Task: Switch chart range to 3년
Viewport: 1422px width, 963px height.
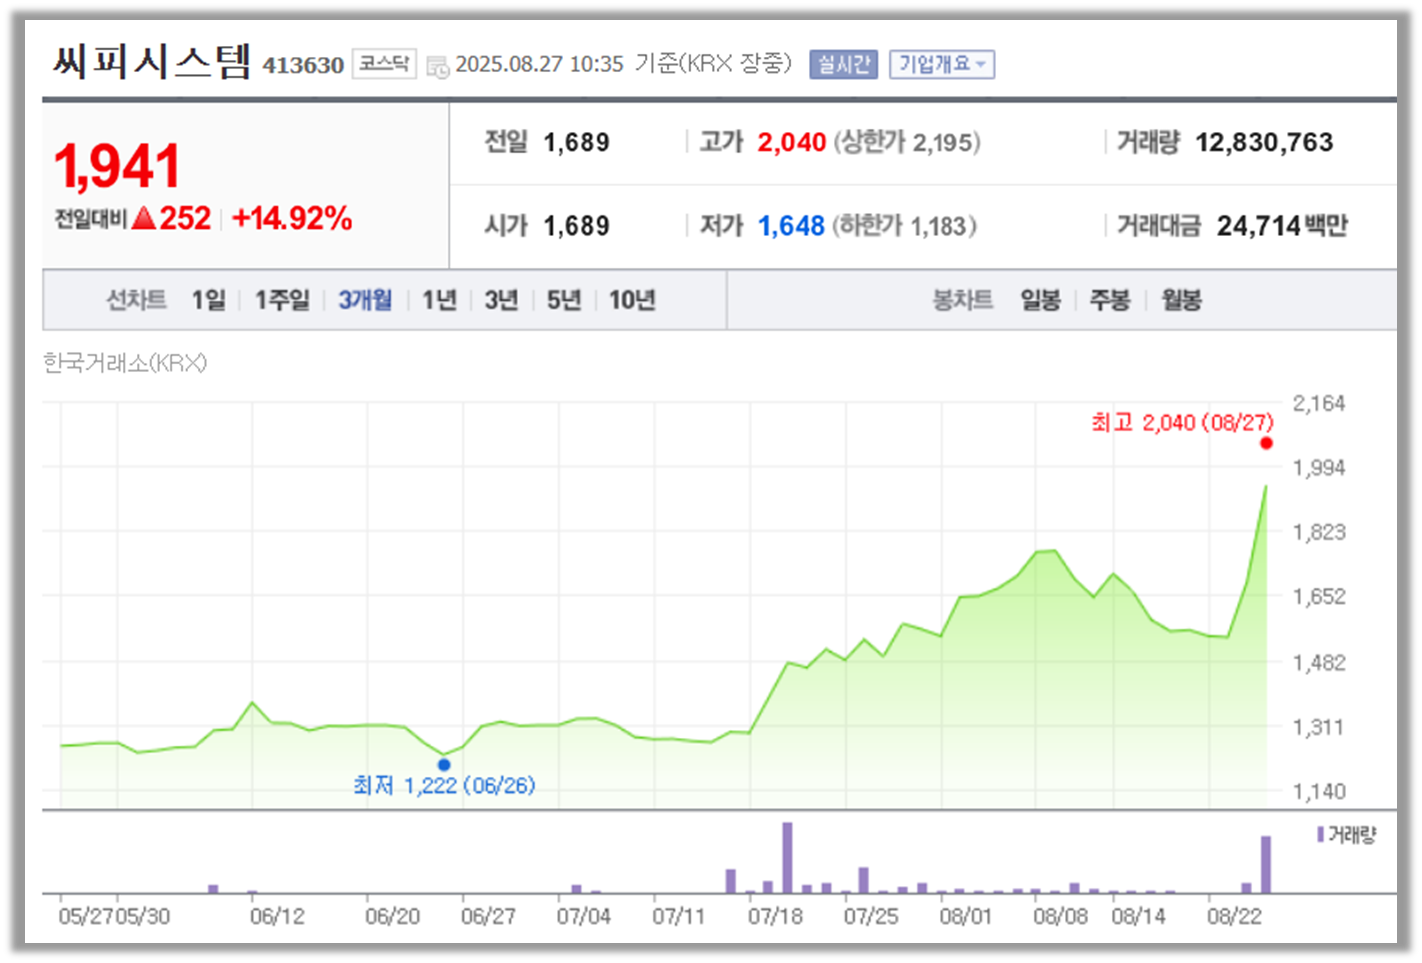Action: tap(501, 300)
